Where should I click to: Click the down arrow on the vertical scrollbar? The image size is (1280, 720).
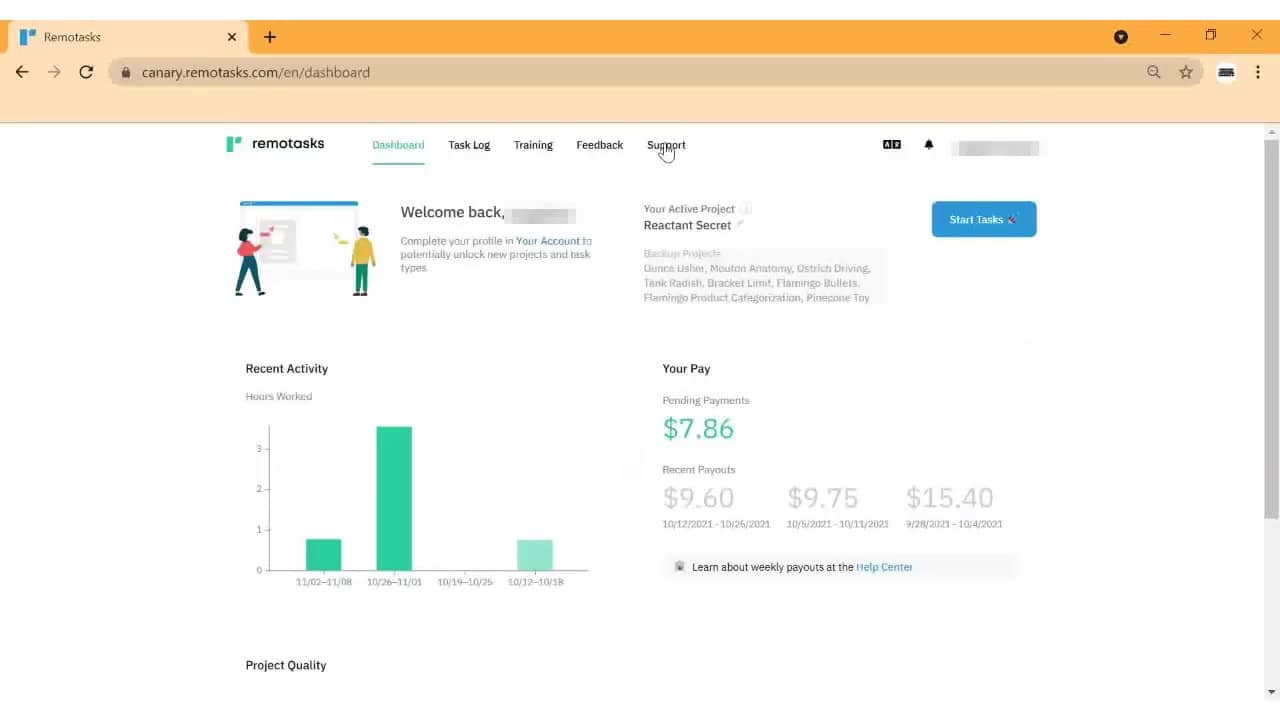click(x=1272, y=690)
